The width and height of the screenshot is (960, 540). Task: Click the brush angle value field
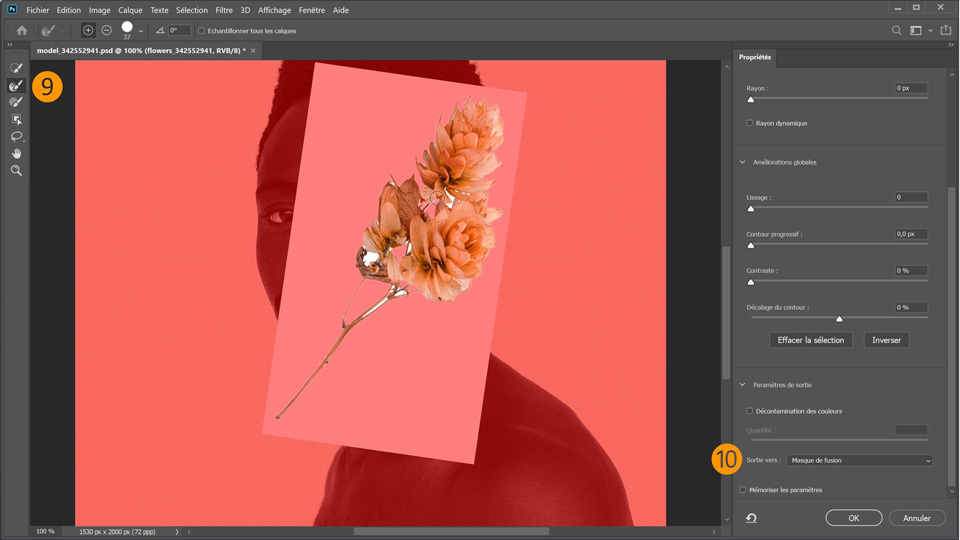click(x=179, y=30)
